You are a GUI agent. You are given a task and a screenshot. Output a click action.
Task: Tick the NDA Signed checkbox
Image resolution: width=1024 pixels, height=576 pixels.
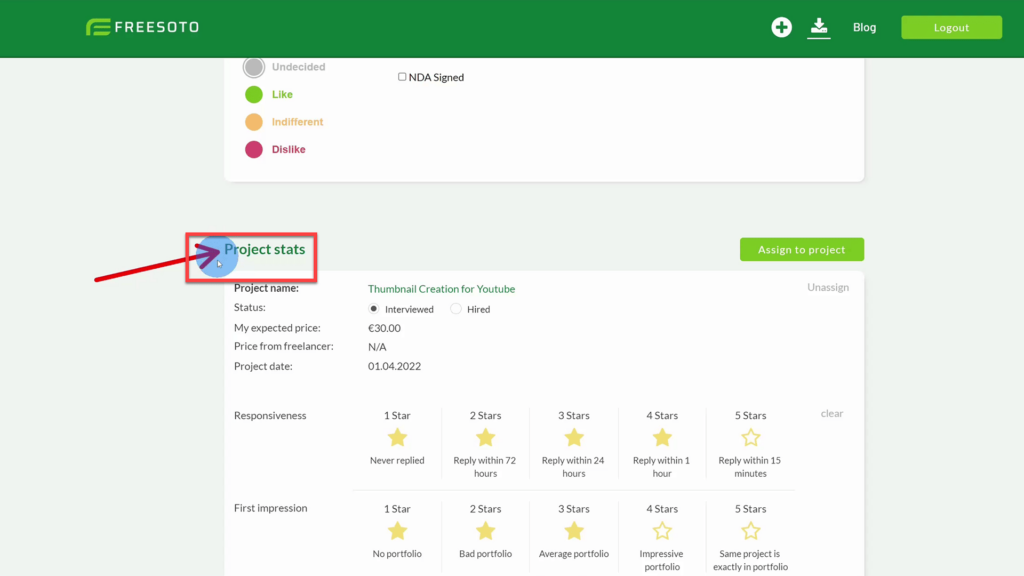click(402, 77)
